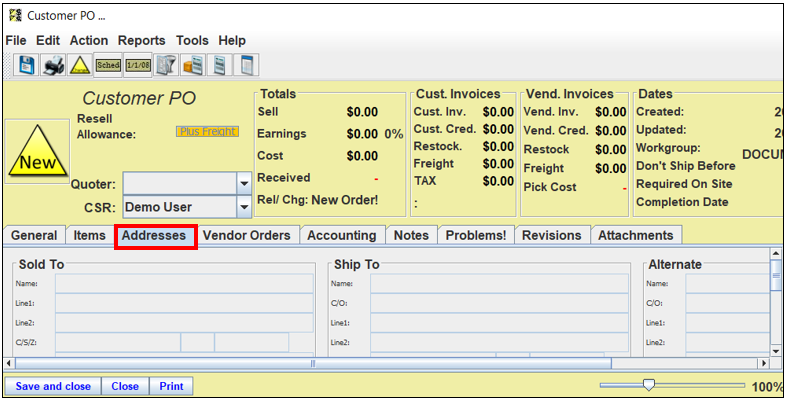Click the Sold To Line1 field
This screenshot has width=788, height=402.
click(184, 304)
